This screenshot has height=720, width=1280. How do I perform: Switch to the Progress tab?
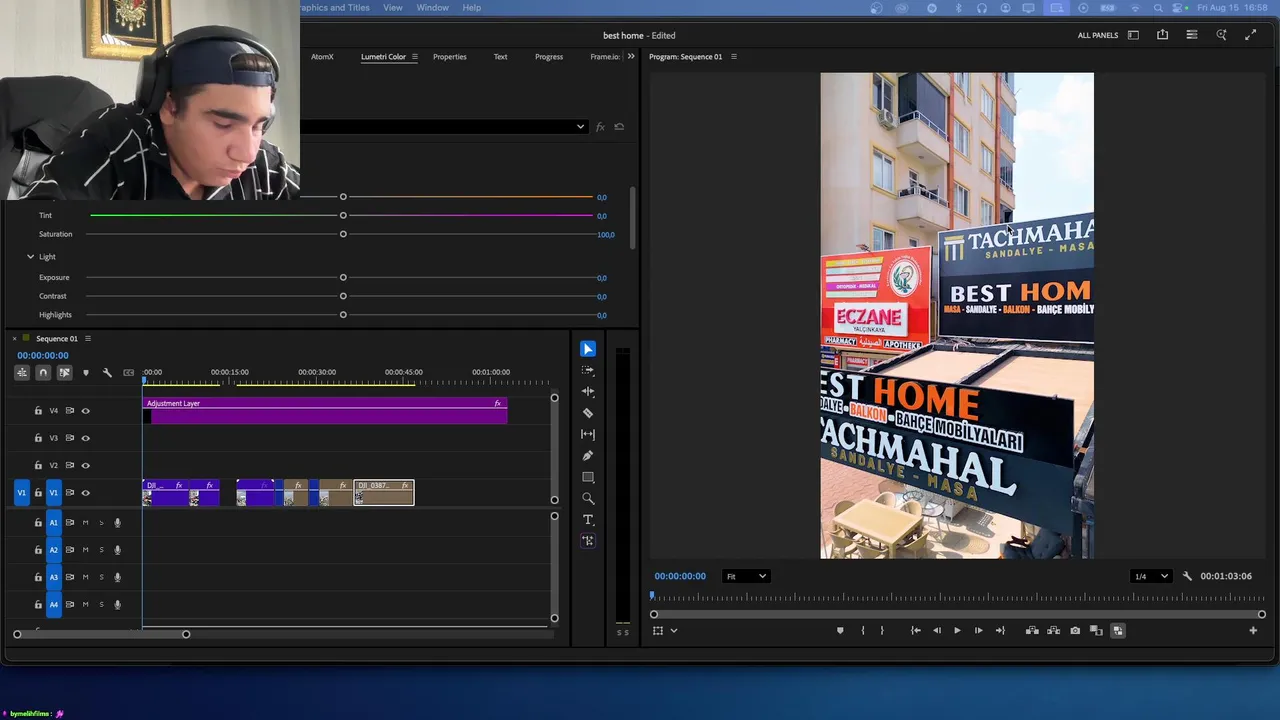(x=549, y=57)
